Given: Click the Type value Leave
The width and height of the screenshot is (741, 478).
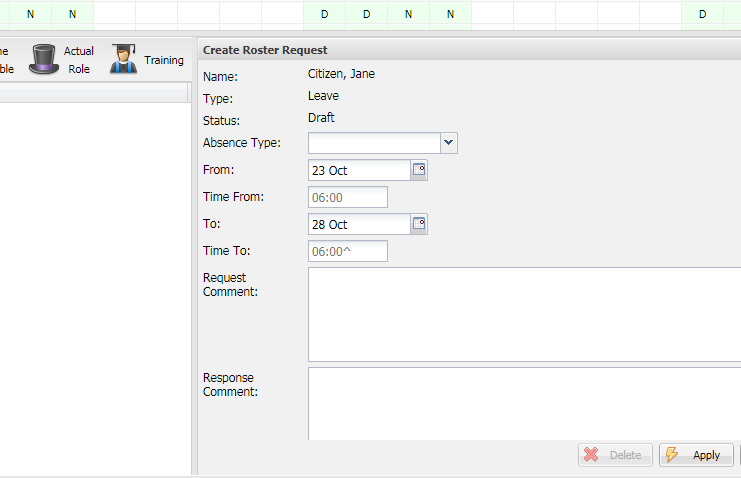Looking at the screenshot, I should pyautogui.click(x=323, y=96).
